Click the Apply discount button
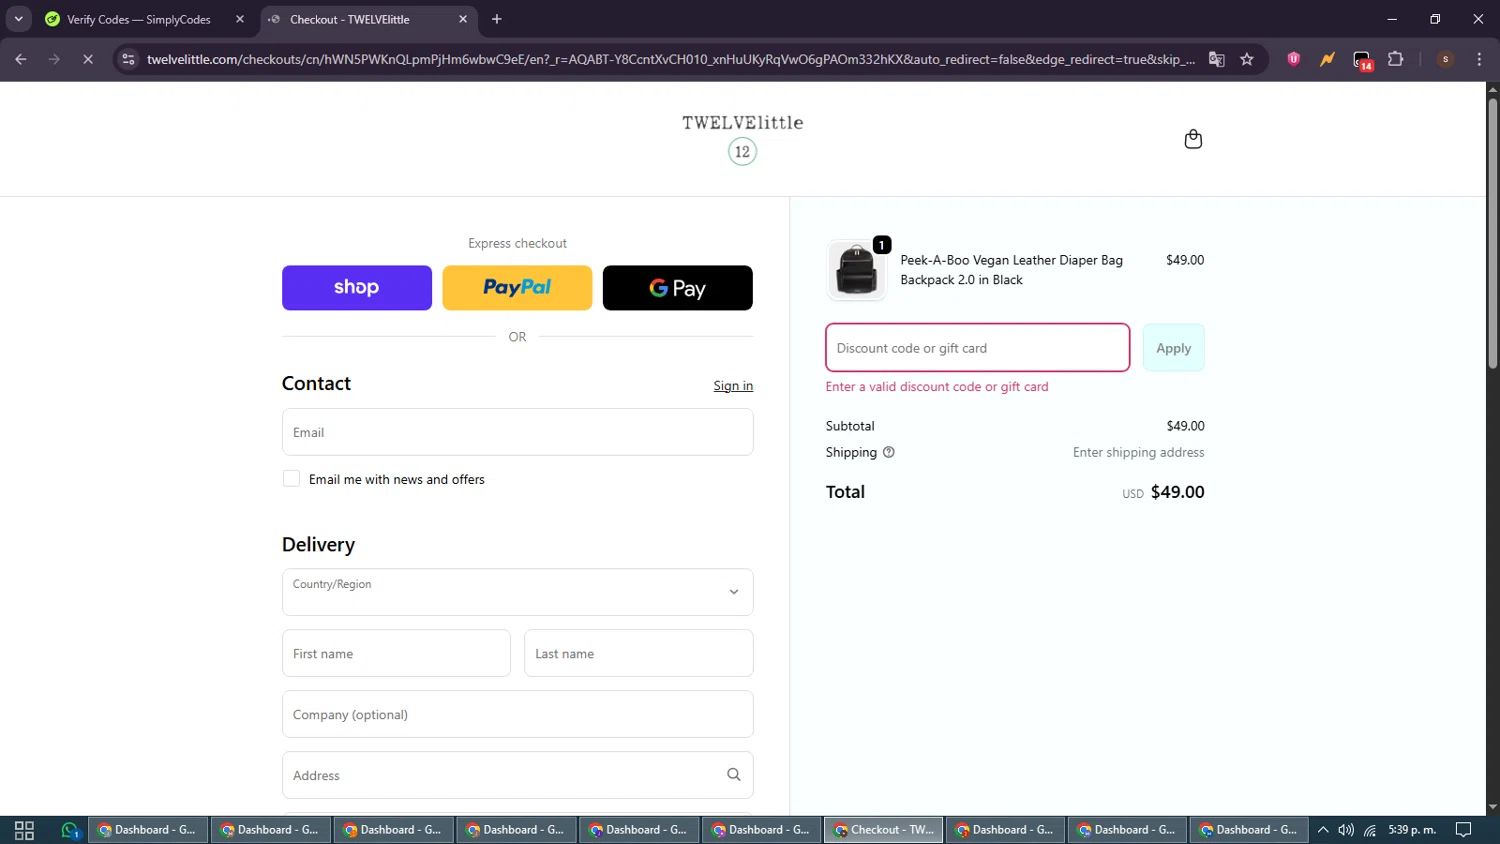The height and width of the screenshot is (844, 1500). point(1174,348)
